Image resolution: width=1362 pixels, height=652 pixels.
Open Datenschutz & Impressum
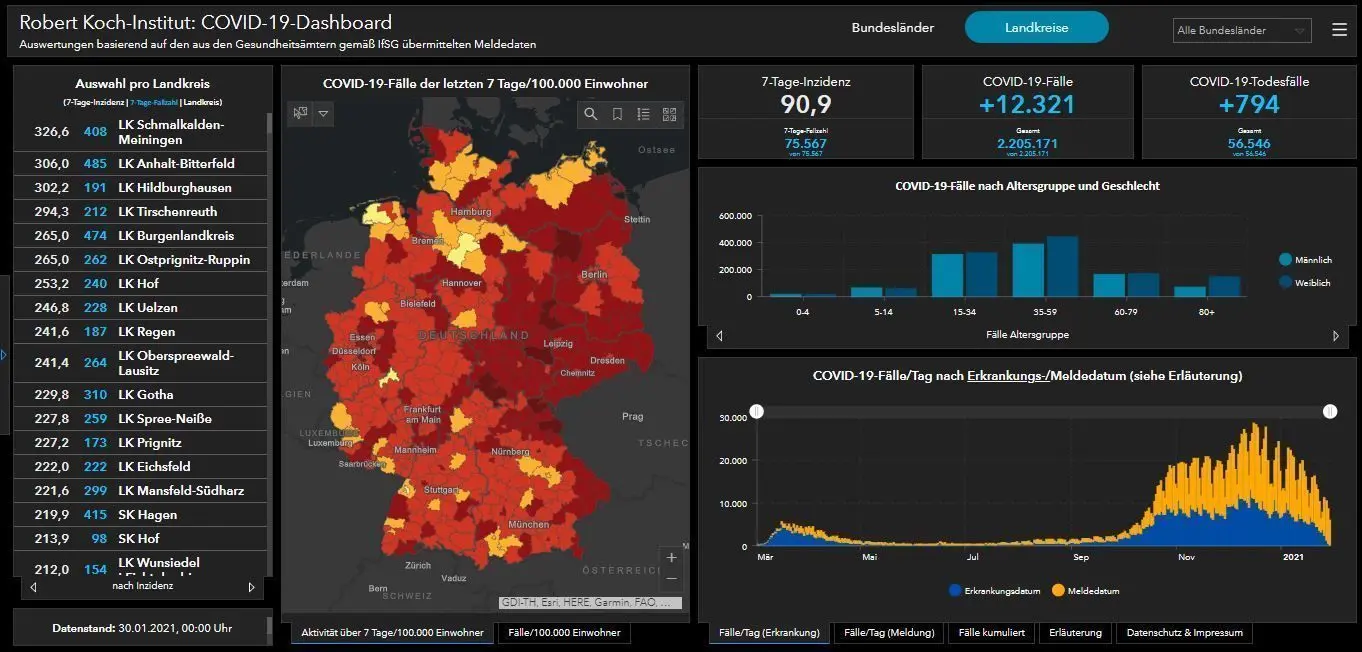[x=1184, y=632]
